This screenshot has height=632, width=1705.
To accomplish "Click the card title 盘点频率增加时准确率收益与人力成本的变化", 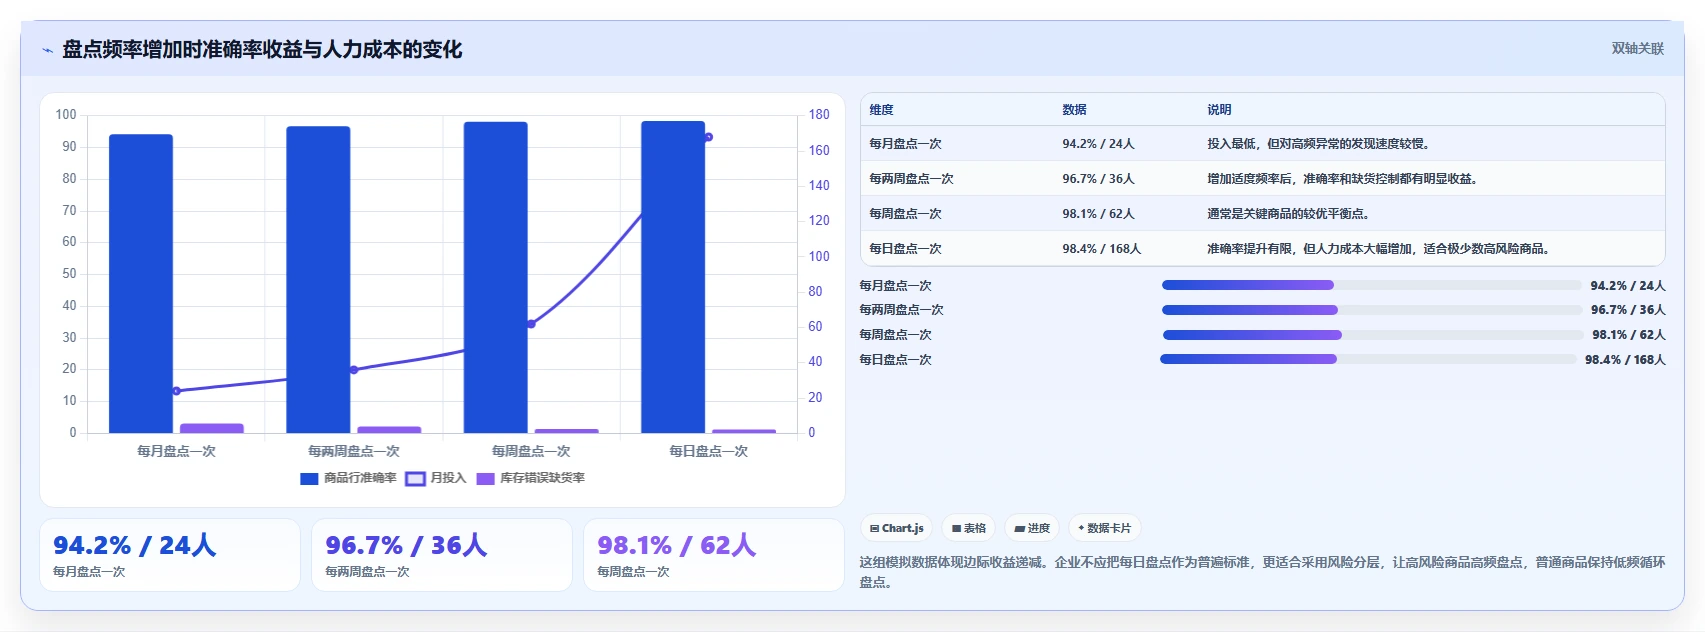I will (262, 49).
